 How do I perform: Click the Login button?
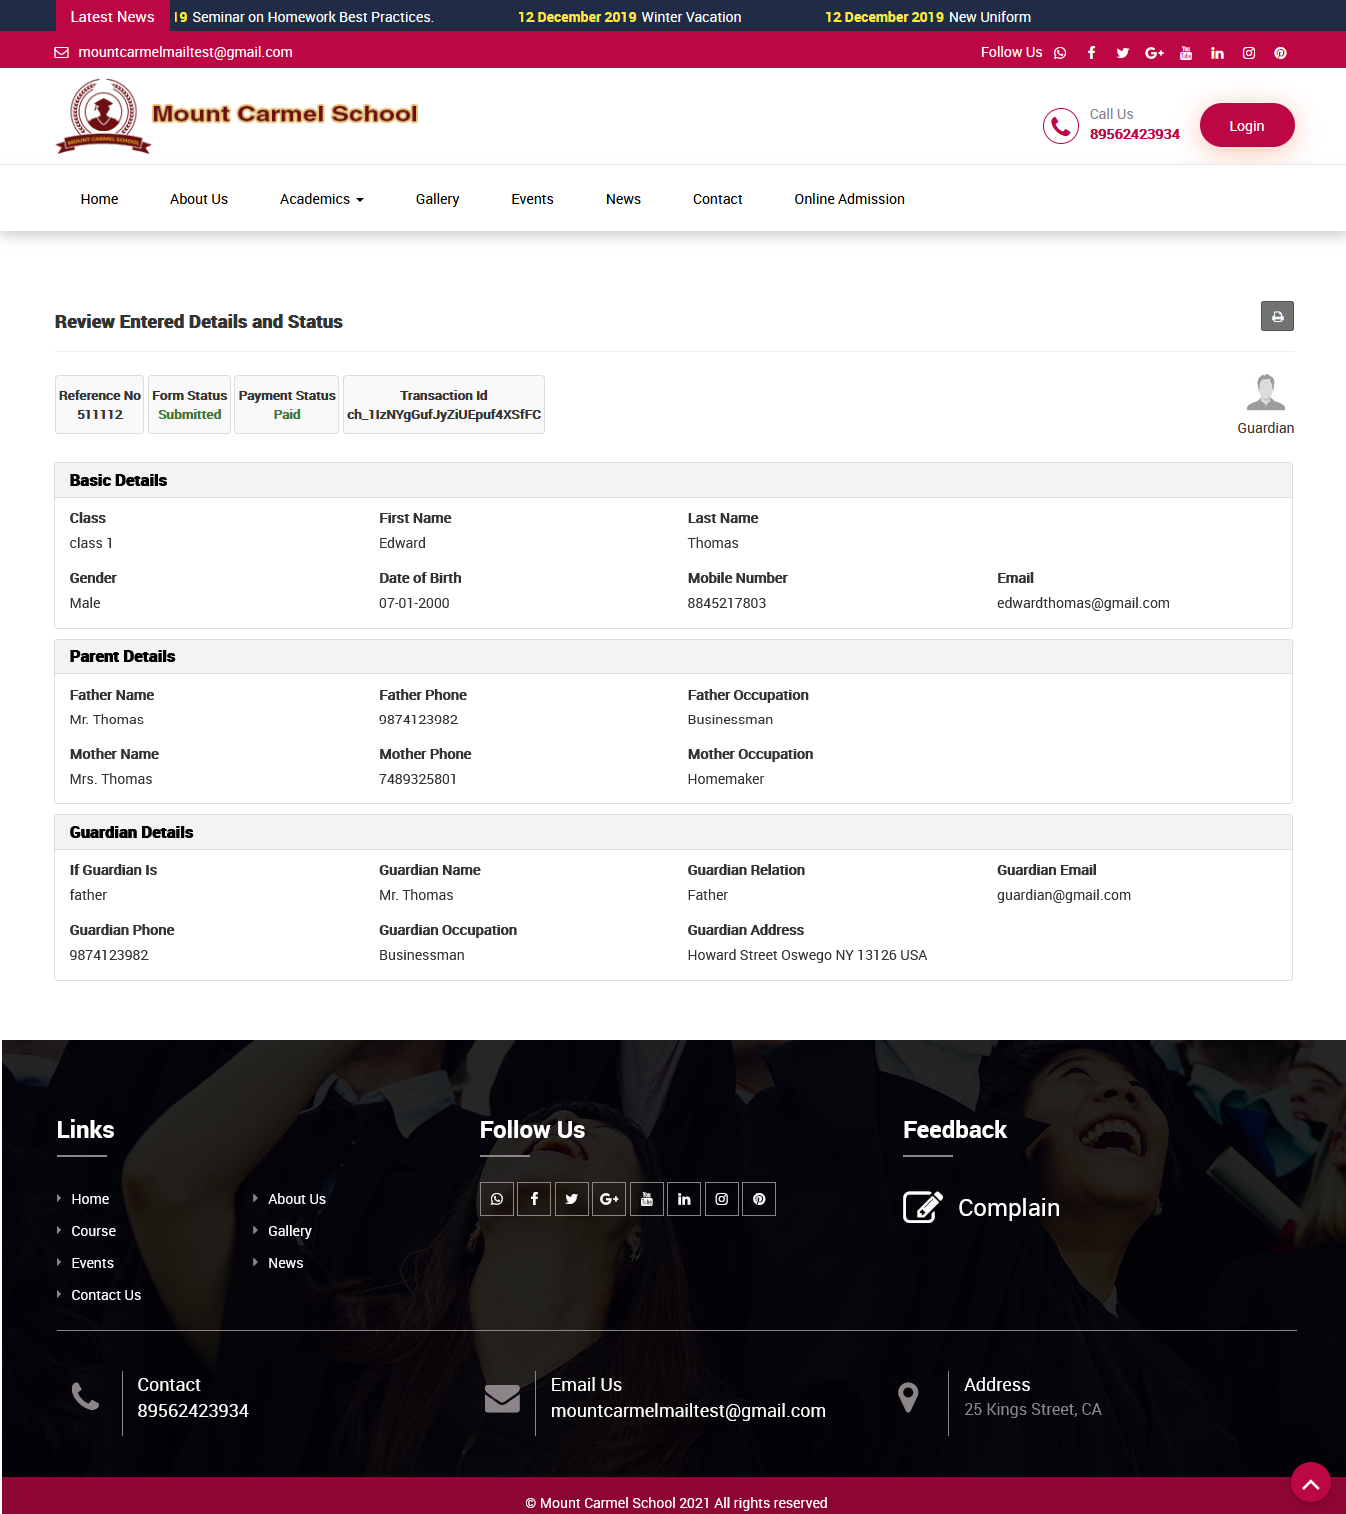[1246, 125]
